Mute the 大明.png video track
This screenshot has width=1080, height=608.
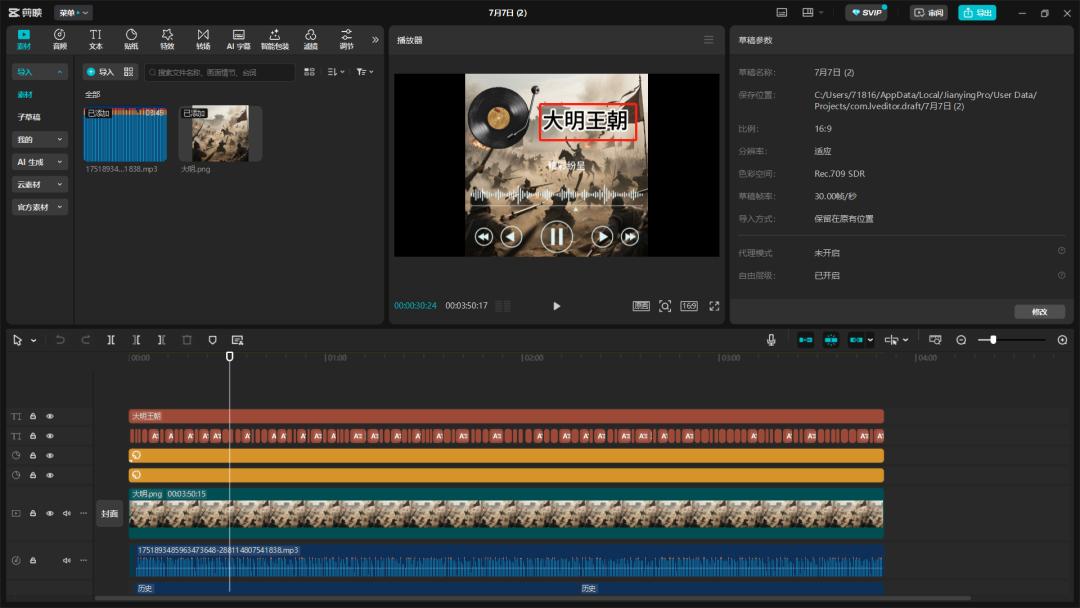point(67,513)
